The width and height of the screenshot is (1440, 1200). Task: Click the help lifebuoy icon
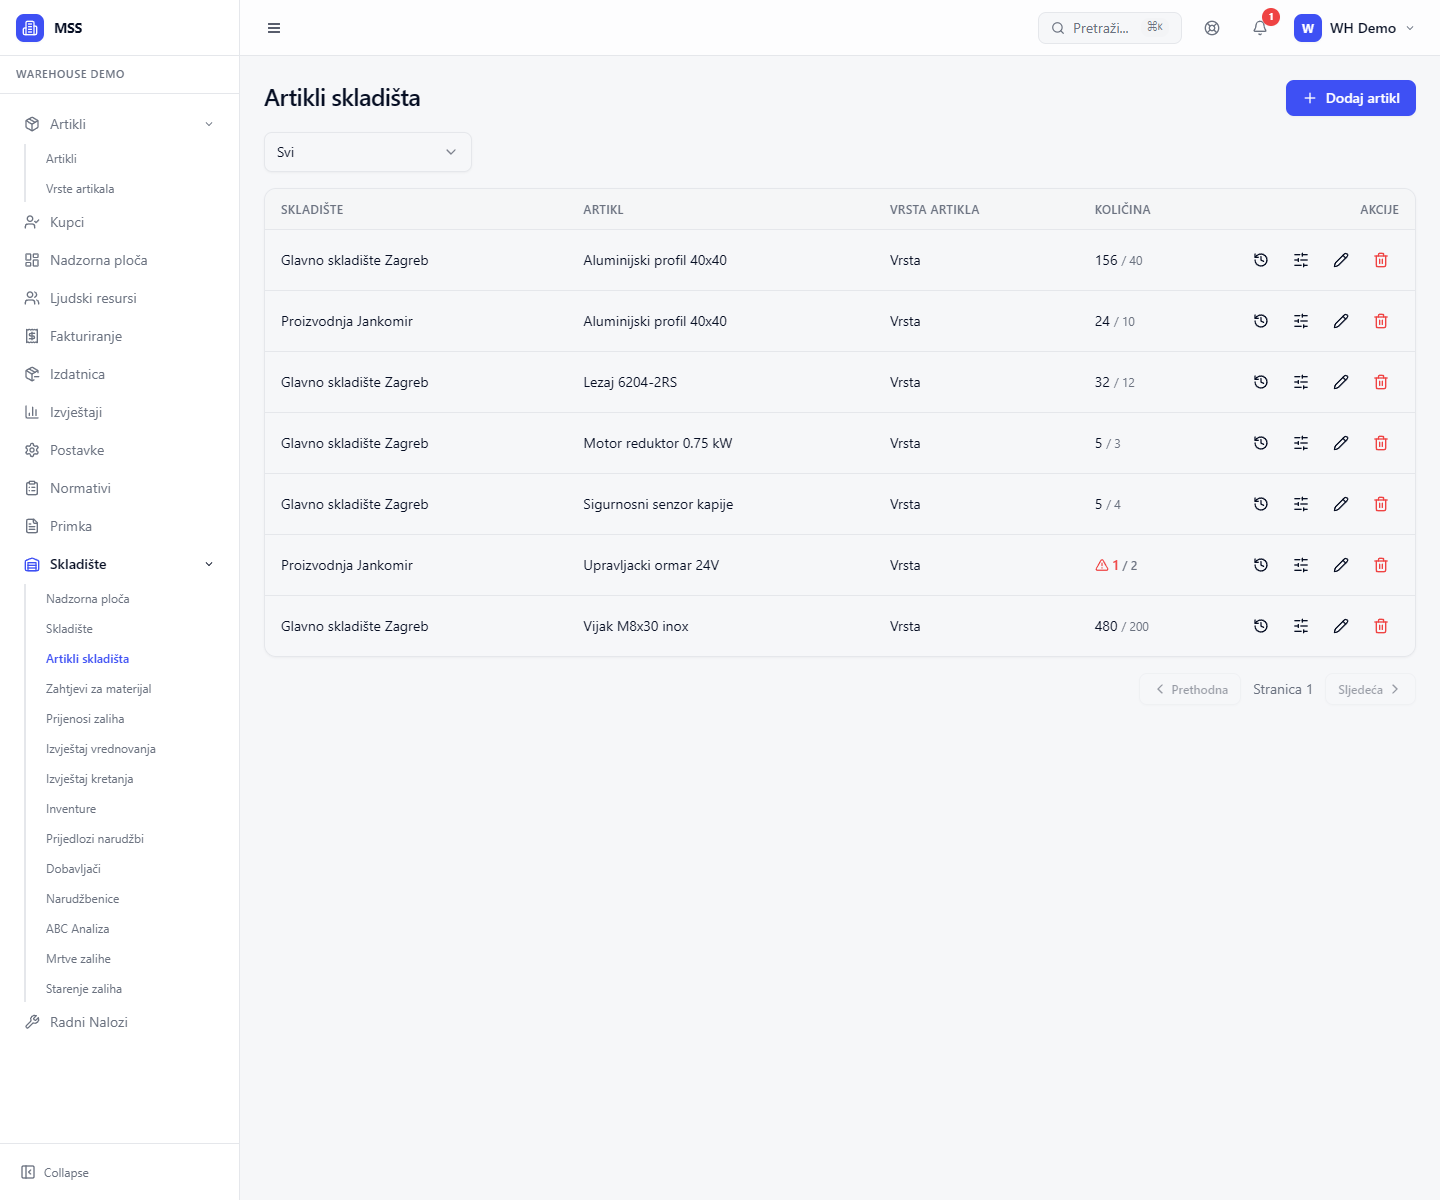(x=1212, y=28)
